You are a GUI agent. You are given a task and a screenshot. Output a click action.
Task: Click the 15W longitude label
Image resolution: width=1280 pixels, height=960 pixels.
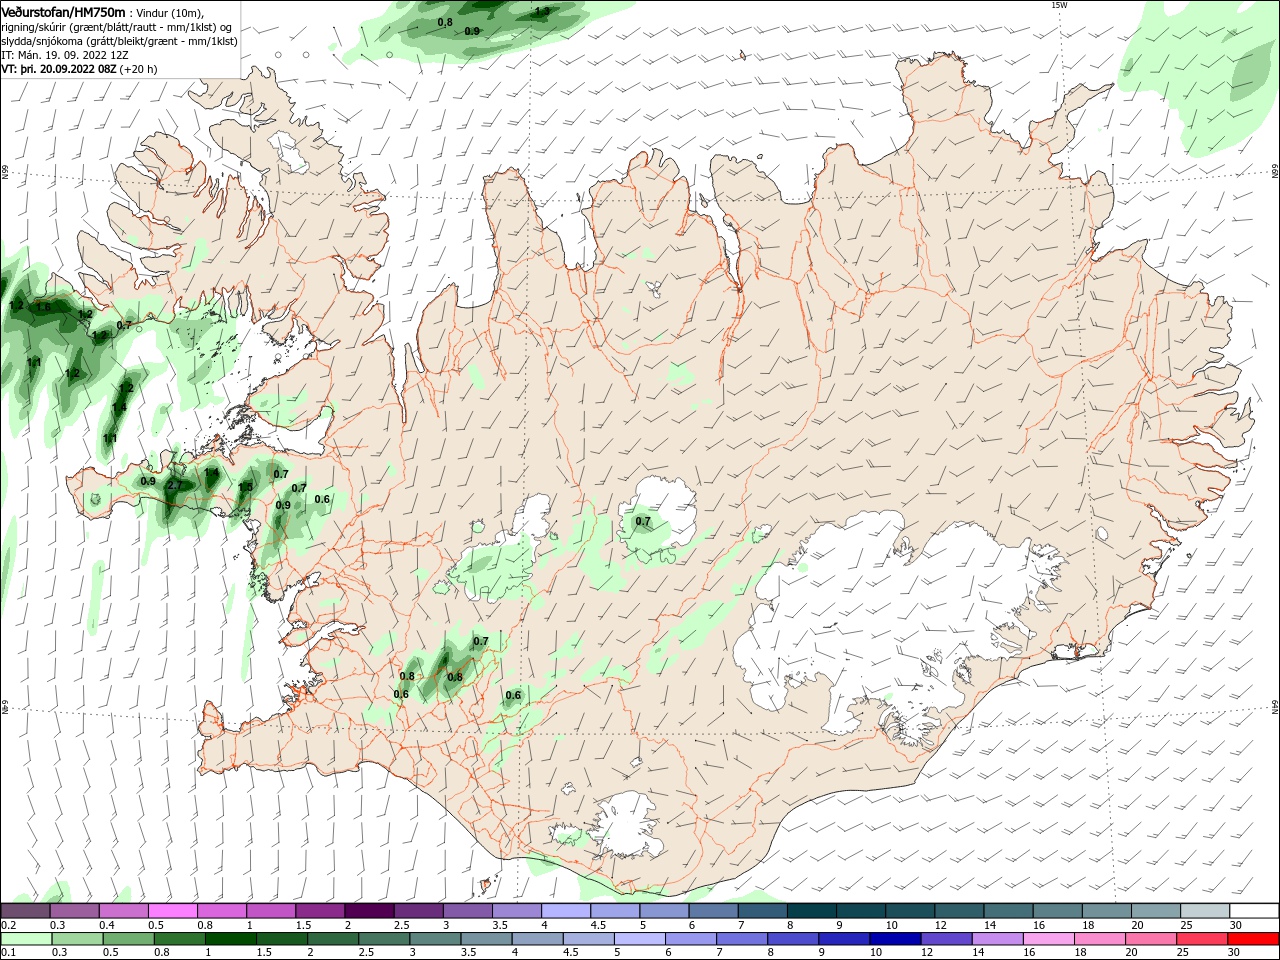coord(1059,5)
